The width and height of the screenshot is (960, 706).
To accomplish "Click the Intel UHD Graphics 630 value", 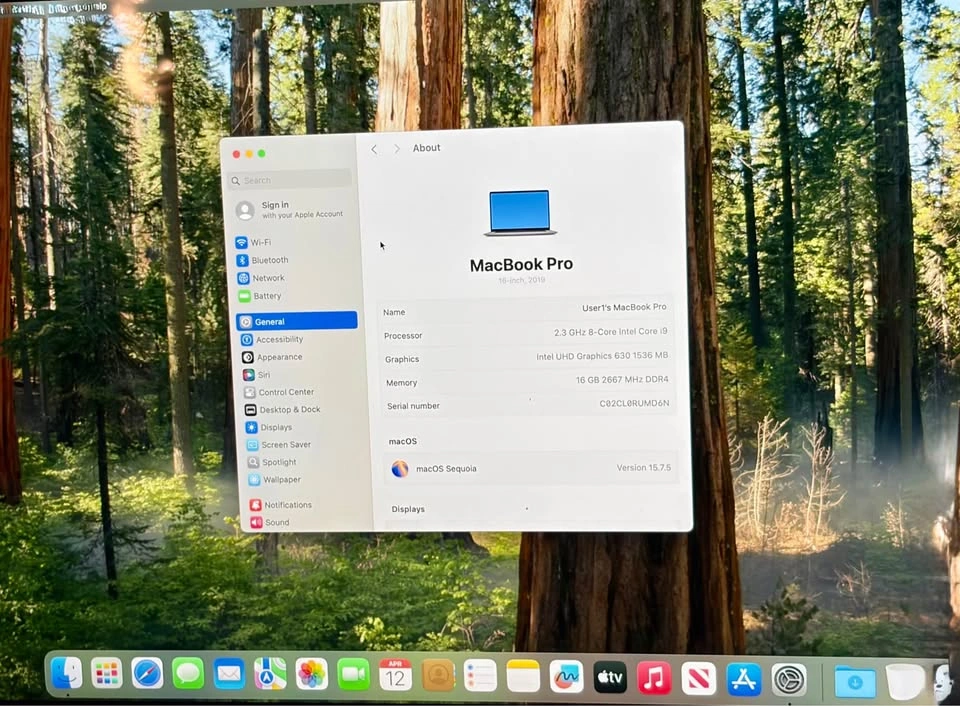I will click(602, 356).
